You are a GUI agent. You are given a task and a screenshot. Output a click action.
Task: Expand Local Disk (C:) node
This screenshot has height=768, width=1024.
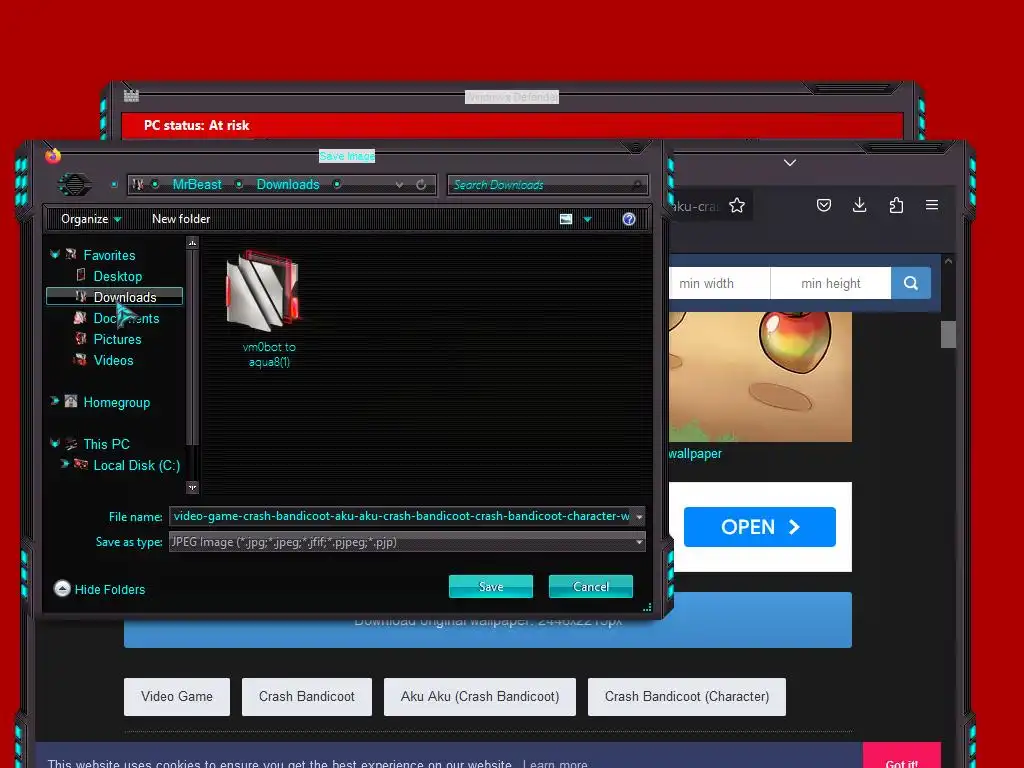tap(65, 464)
